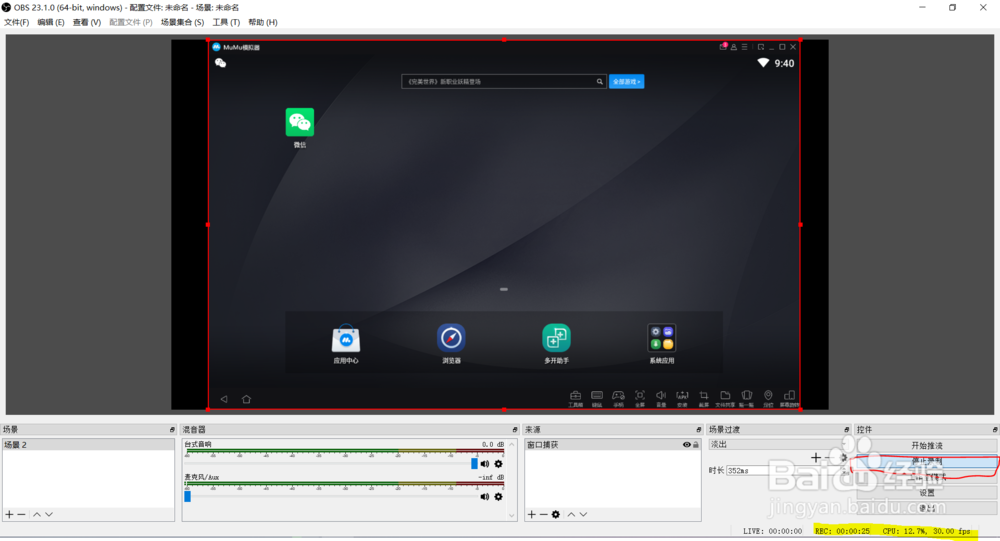Undock the 来源 panel with its float icon
Viewport: 1000px width, 541px height.
698,429
